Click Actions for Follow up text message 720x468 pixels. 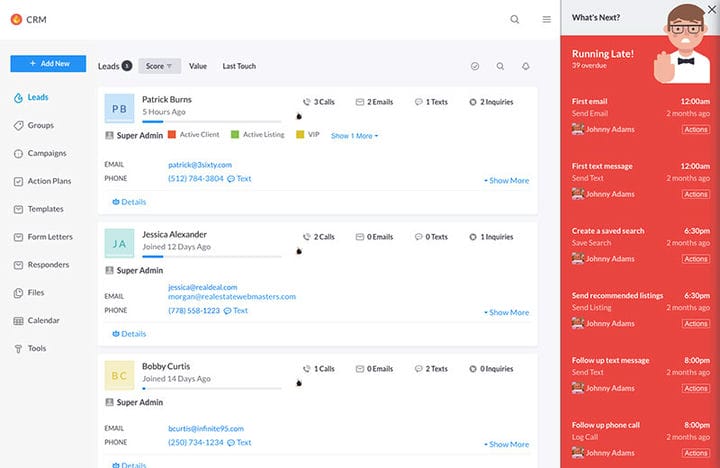pyautogui.click(x=696, y=389)
